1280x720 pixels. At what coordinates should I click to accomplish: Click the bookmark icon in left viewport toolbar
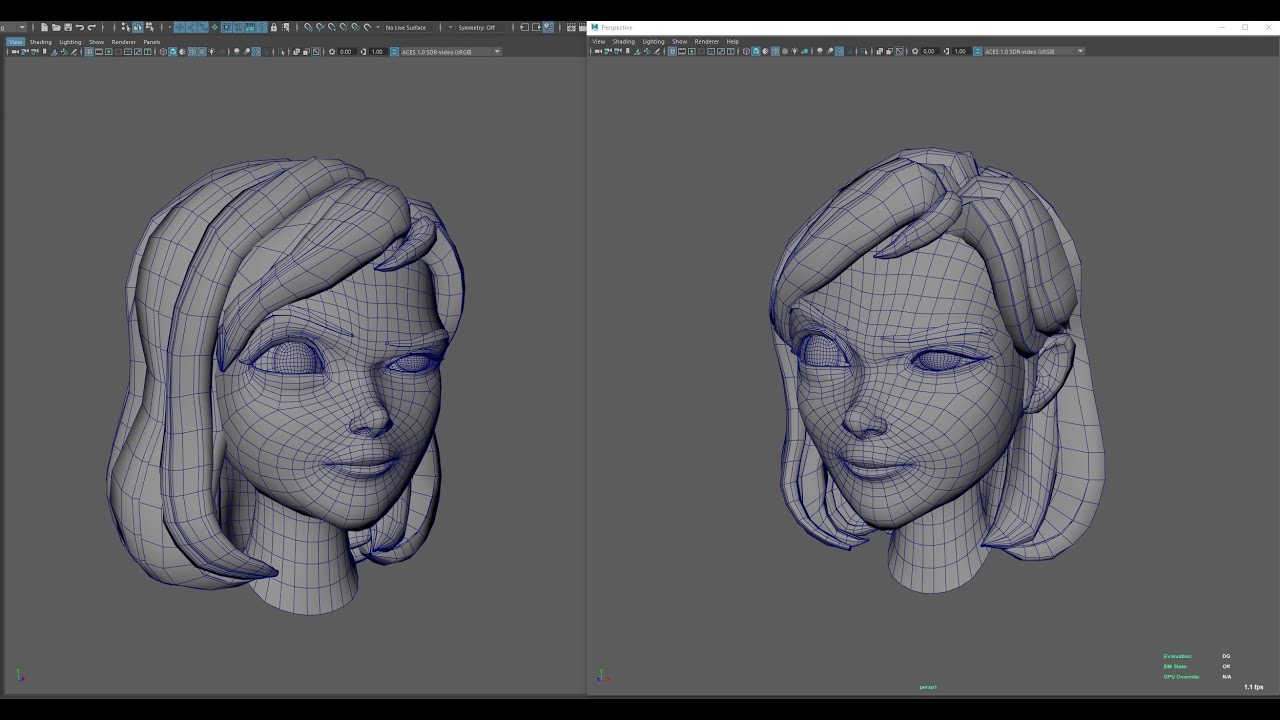[x=45, y=51]
